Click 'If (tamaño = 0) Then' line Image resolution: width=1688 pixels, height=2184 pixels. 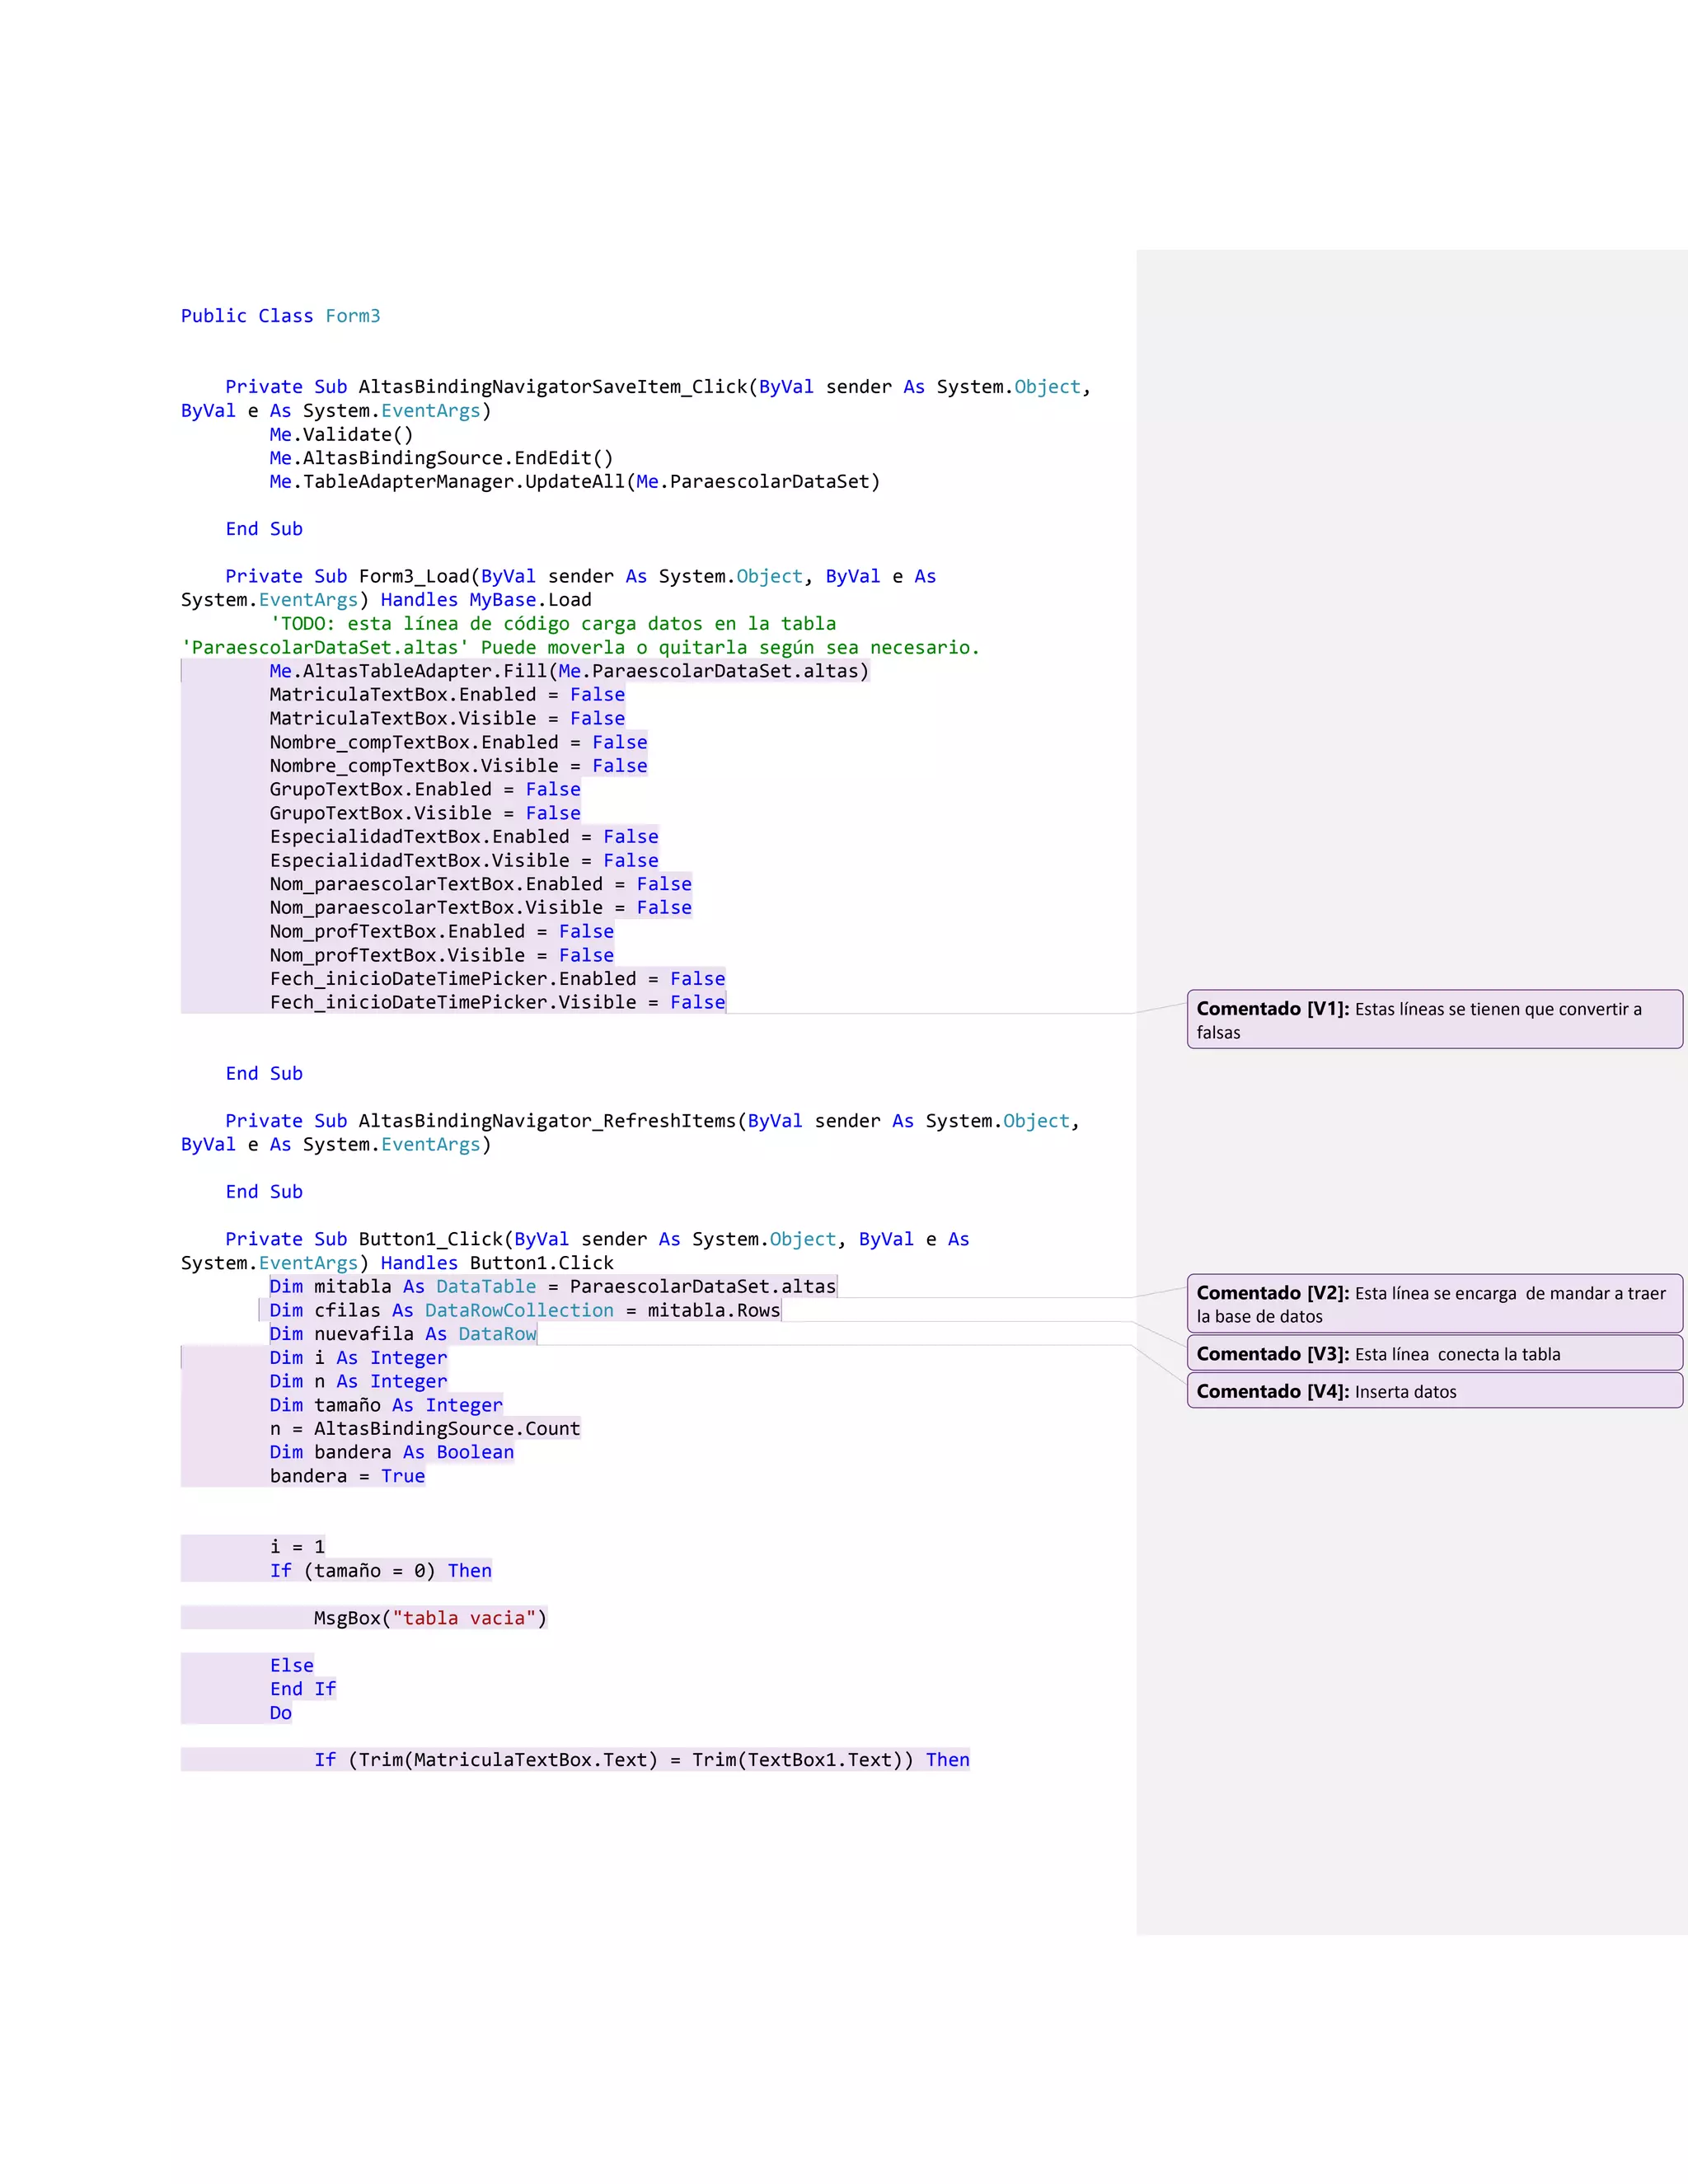[x=380, y=1571]
